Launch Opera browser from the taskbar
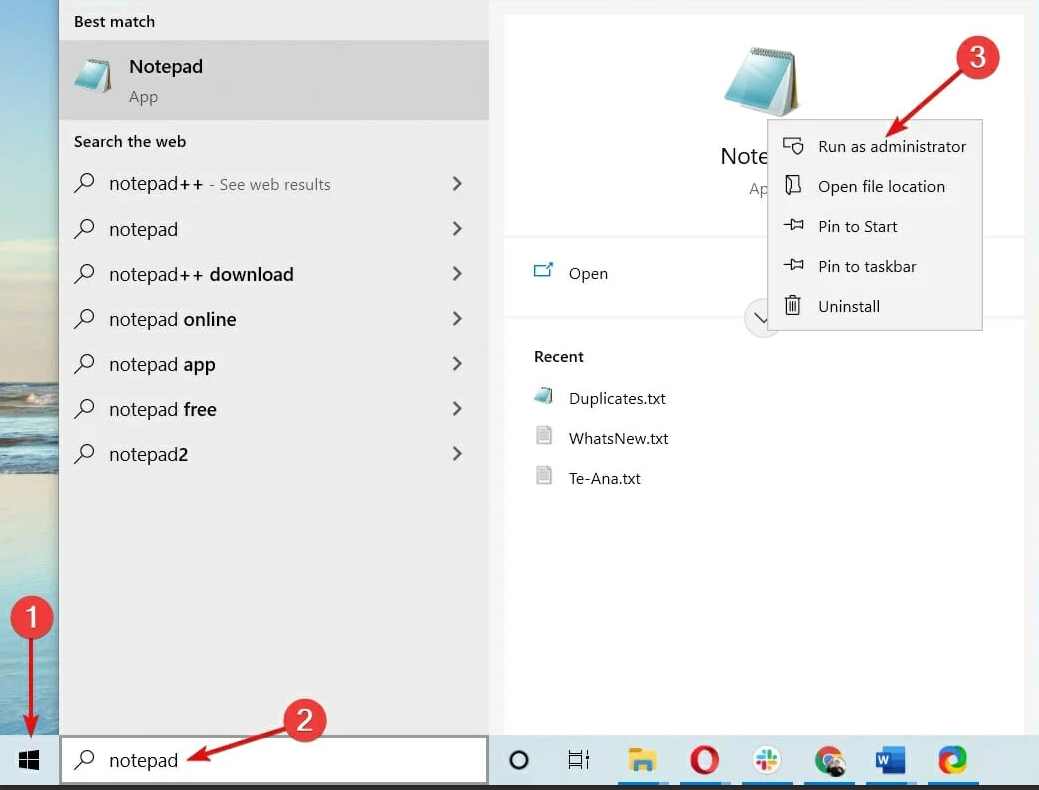The height and width of the screenshot is (790, 1039). pyautogui.click(x=704, y=760)
